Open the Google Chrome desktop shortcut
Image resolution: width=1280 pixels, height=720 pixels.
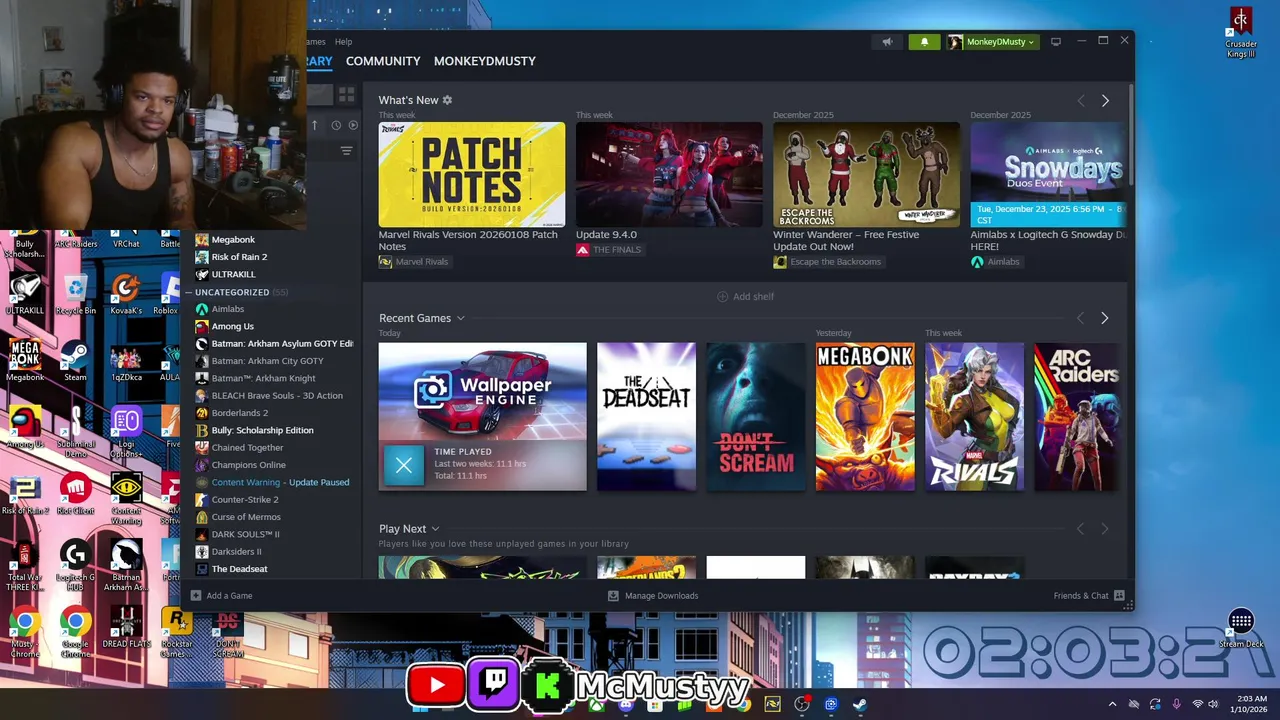(75, 633)
